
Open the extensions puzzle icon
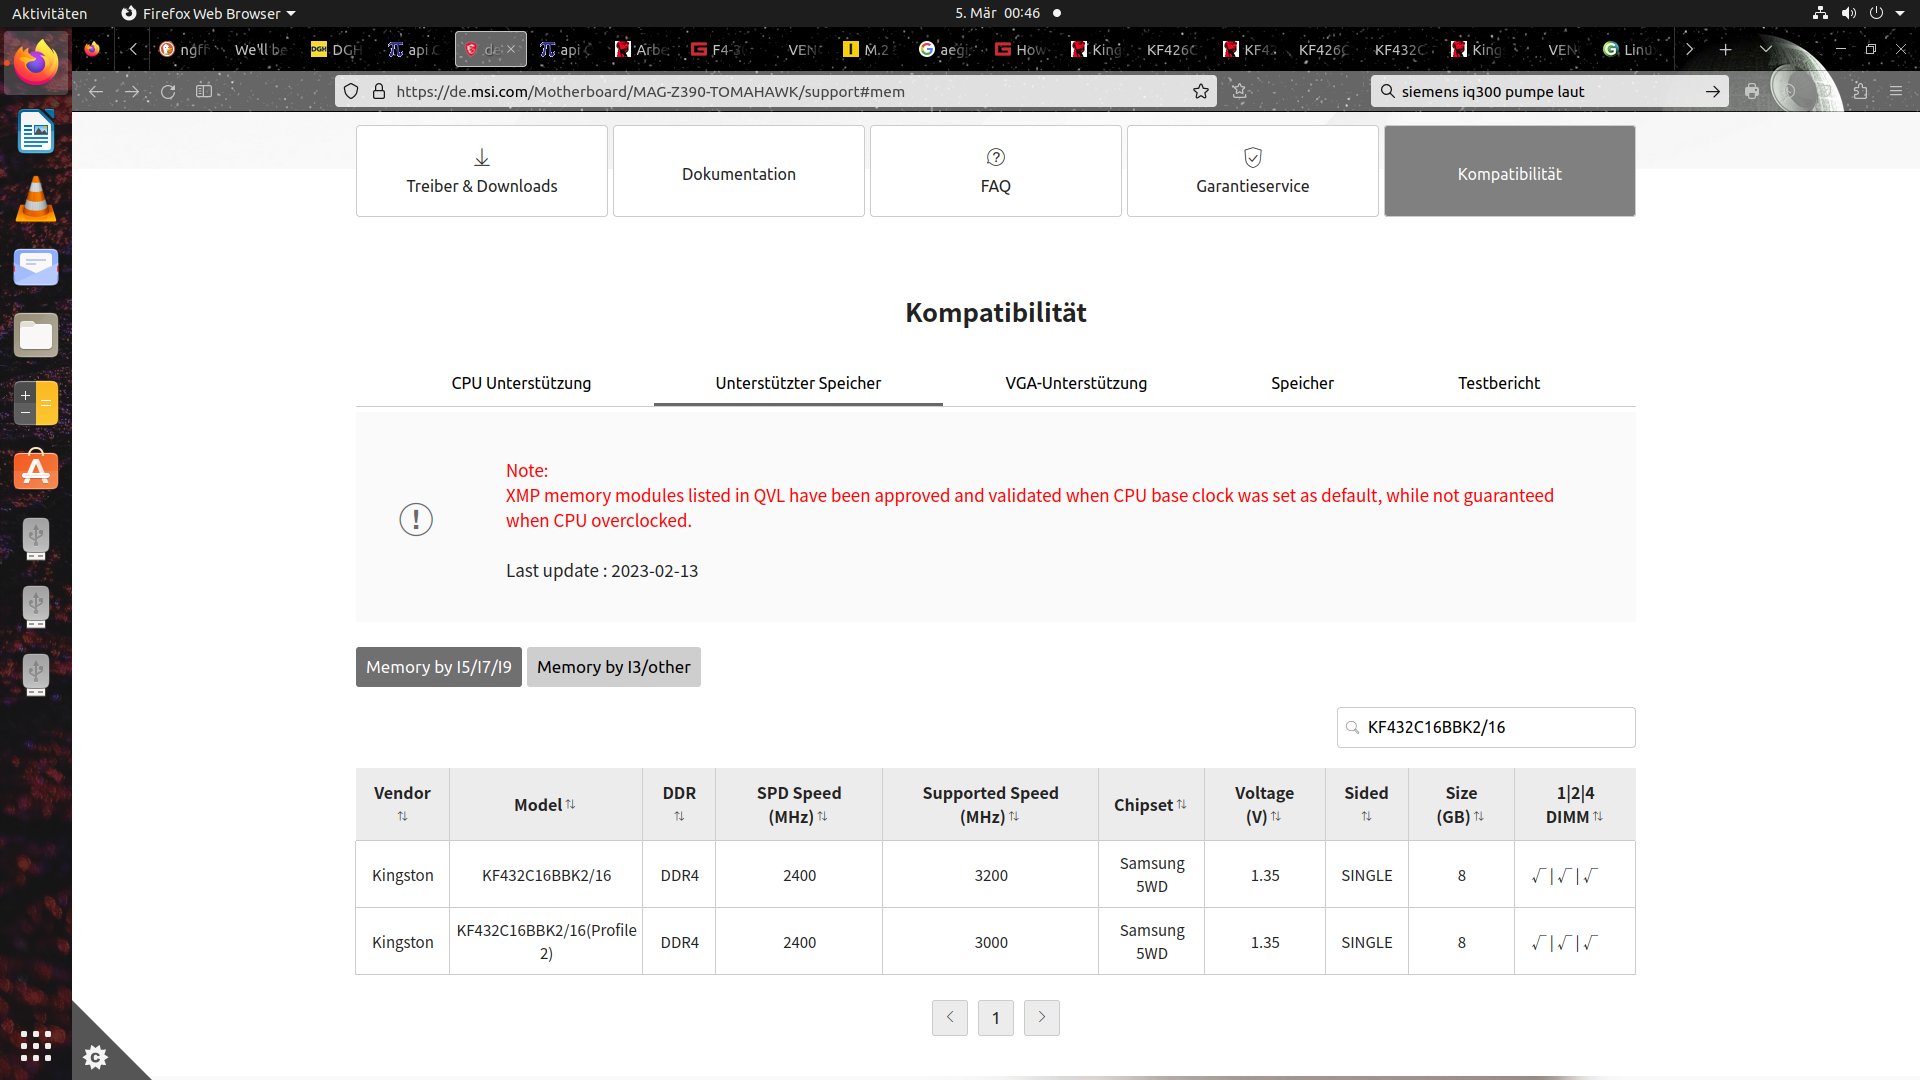click(x=1860, y=91)
